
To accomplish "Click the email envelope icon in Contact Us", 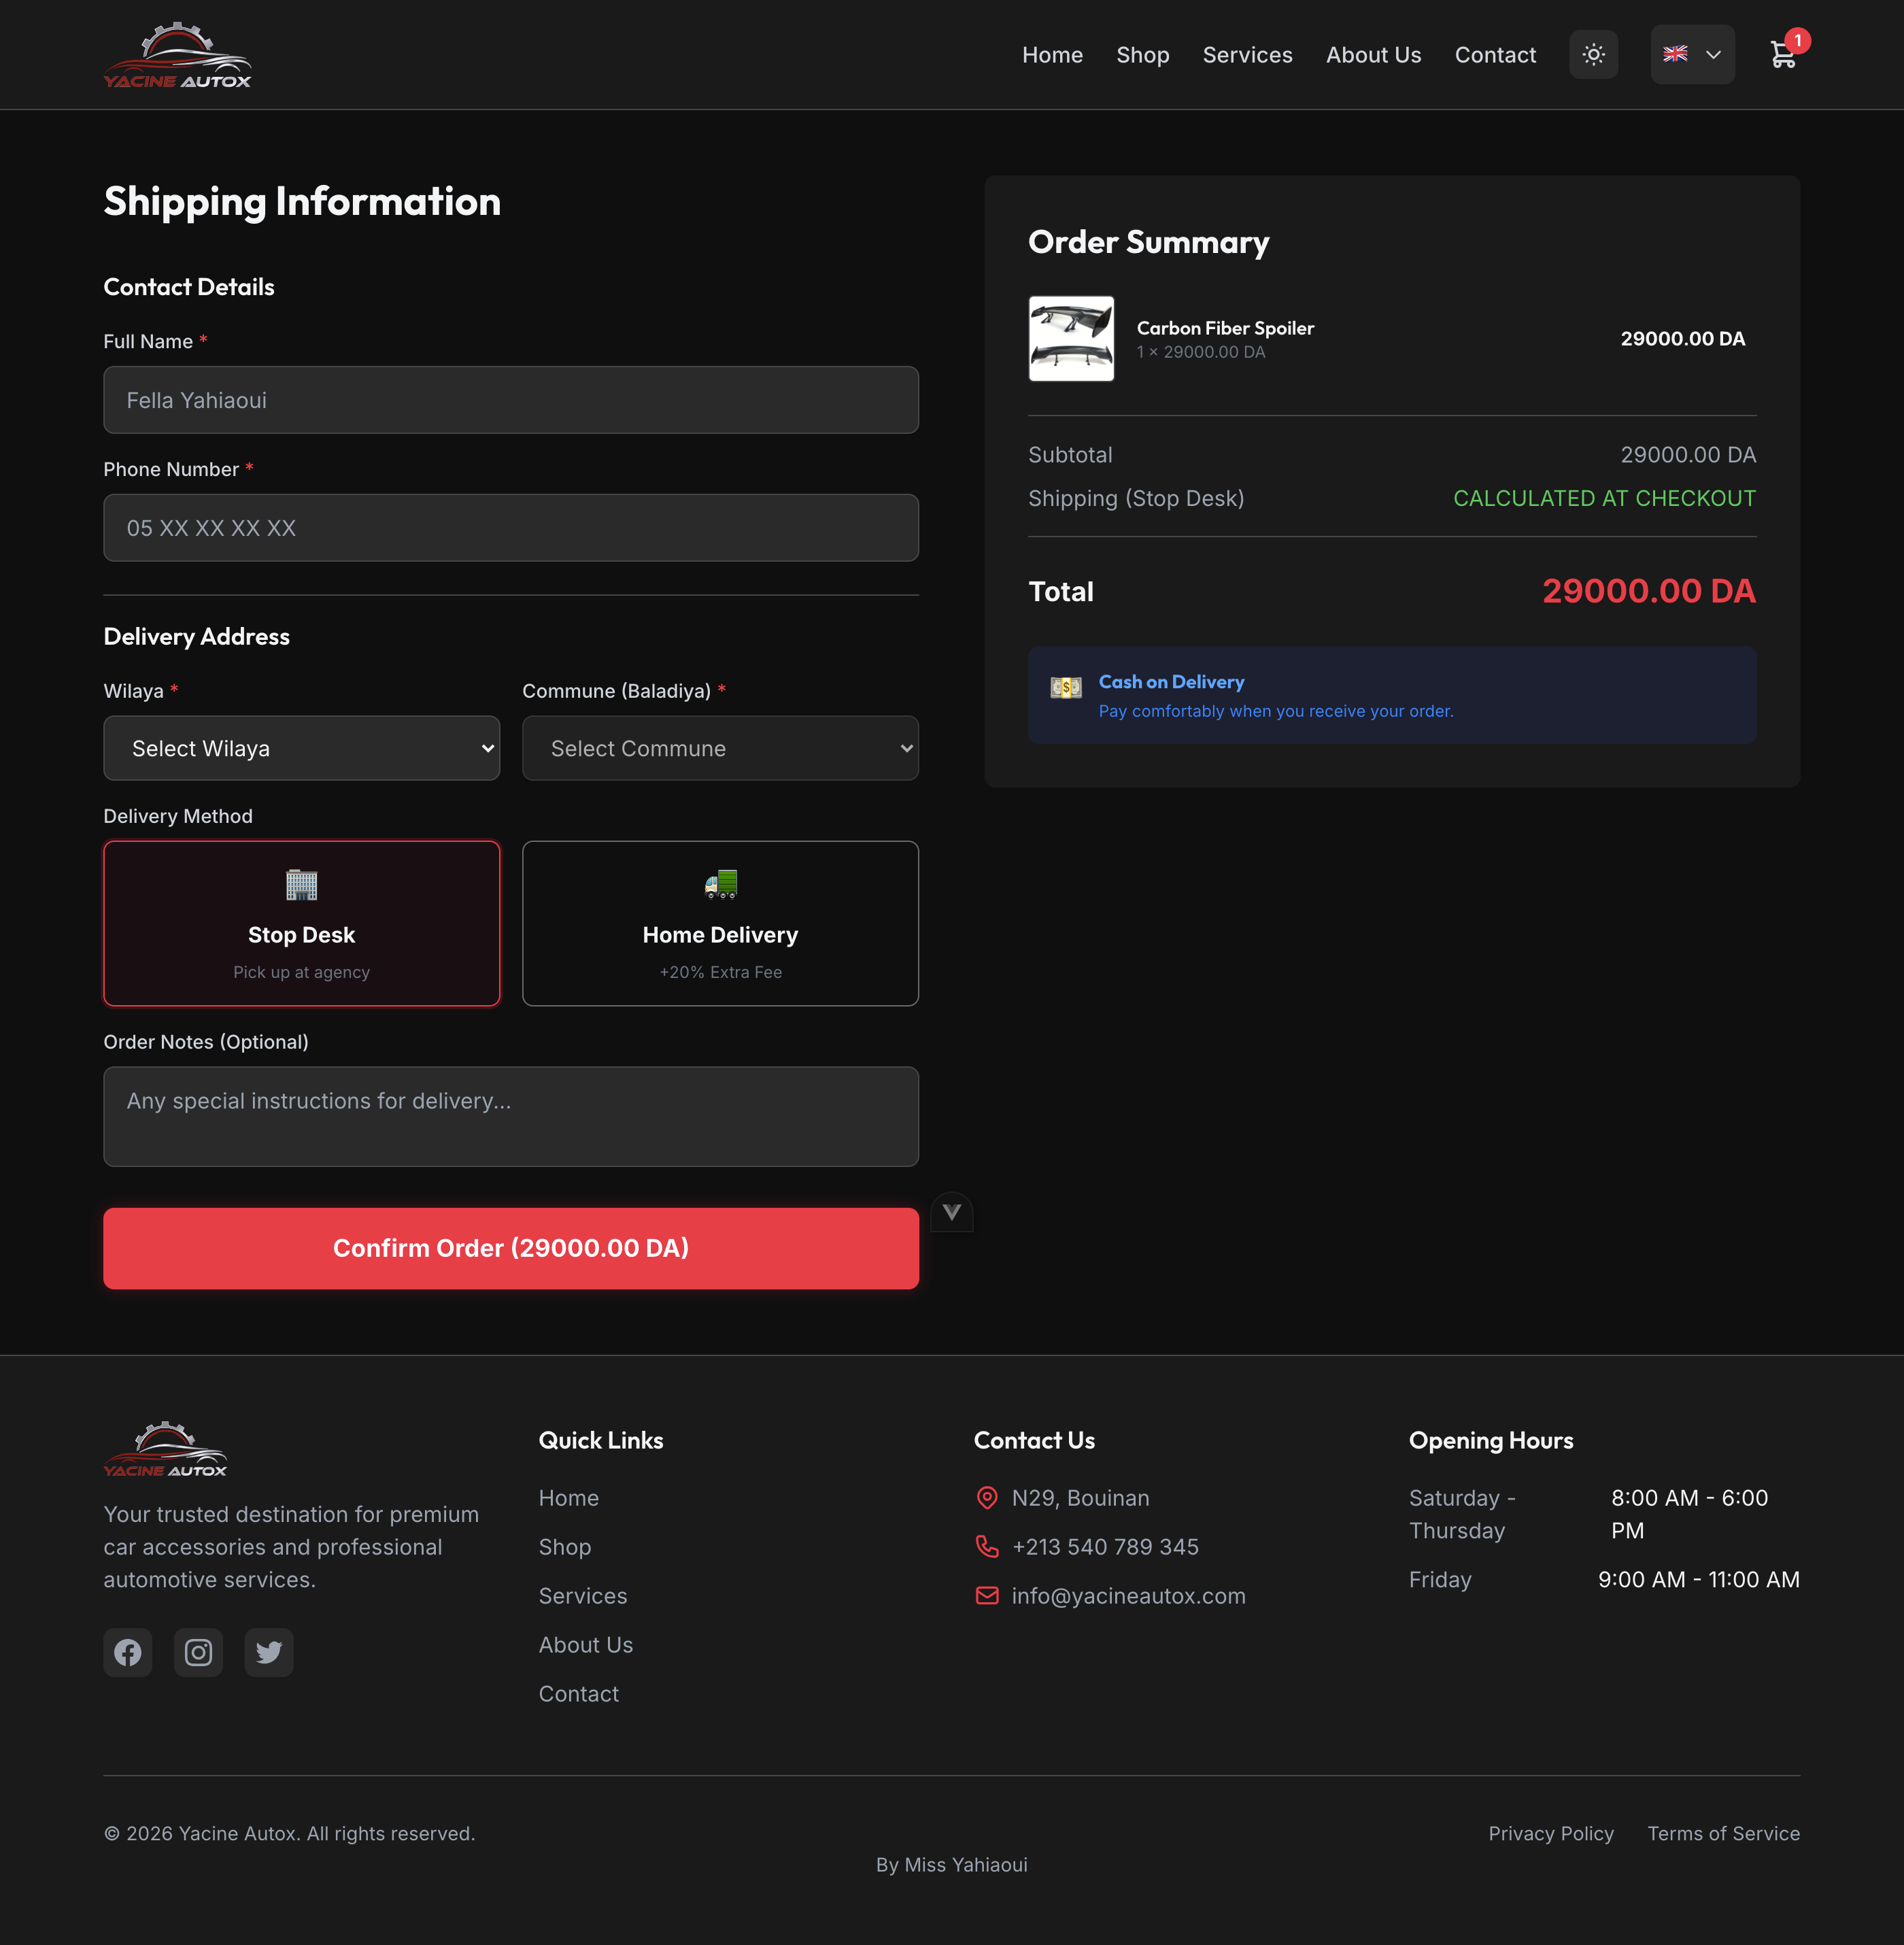I will (987, 1596).
